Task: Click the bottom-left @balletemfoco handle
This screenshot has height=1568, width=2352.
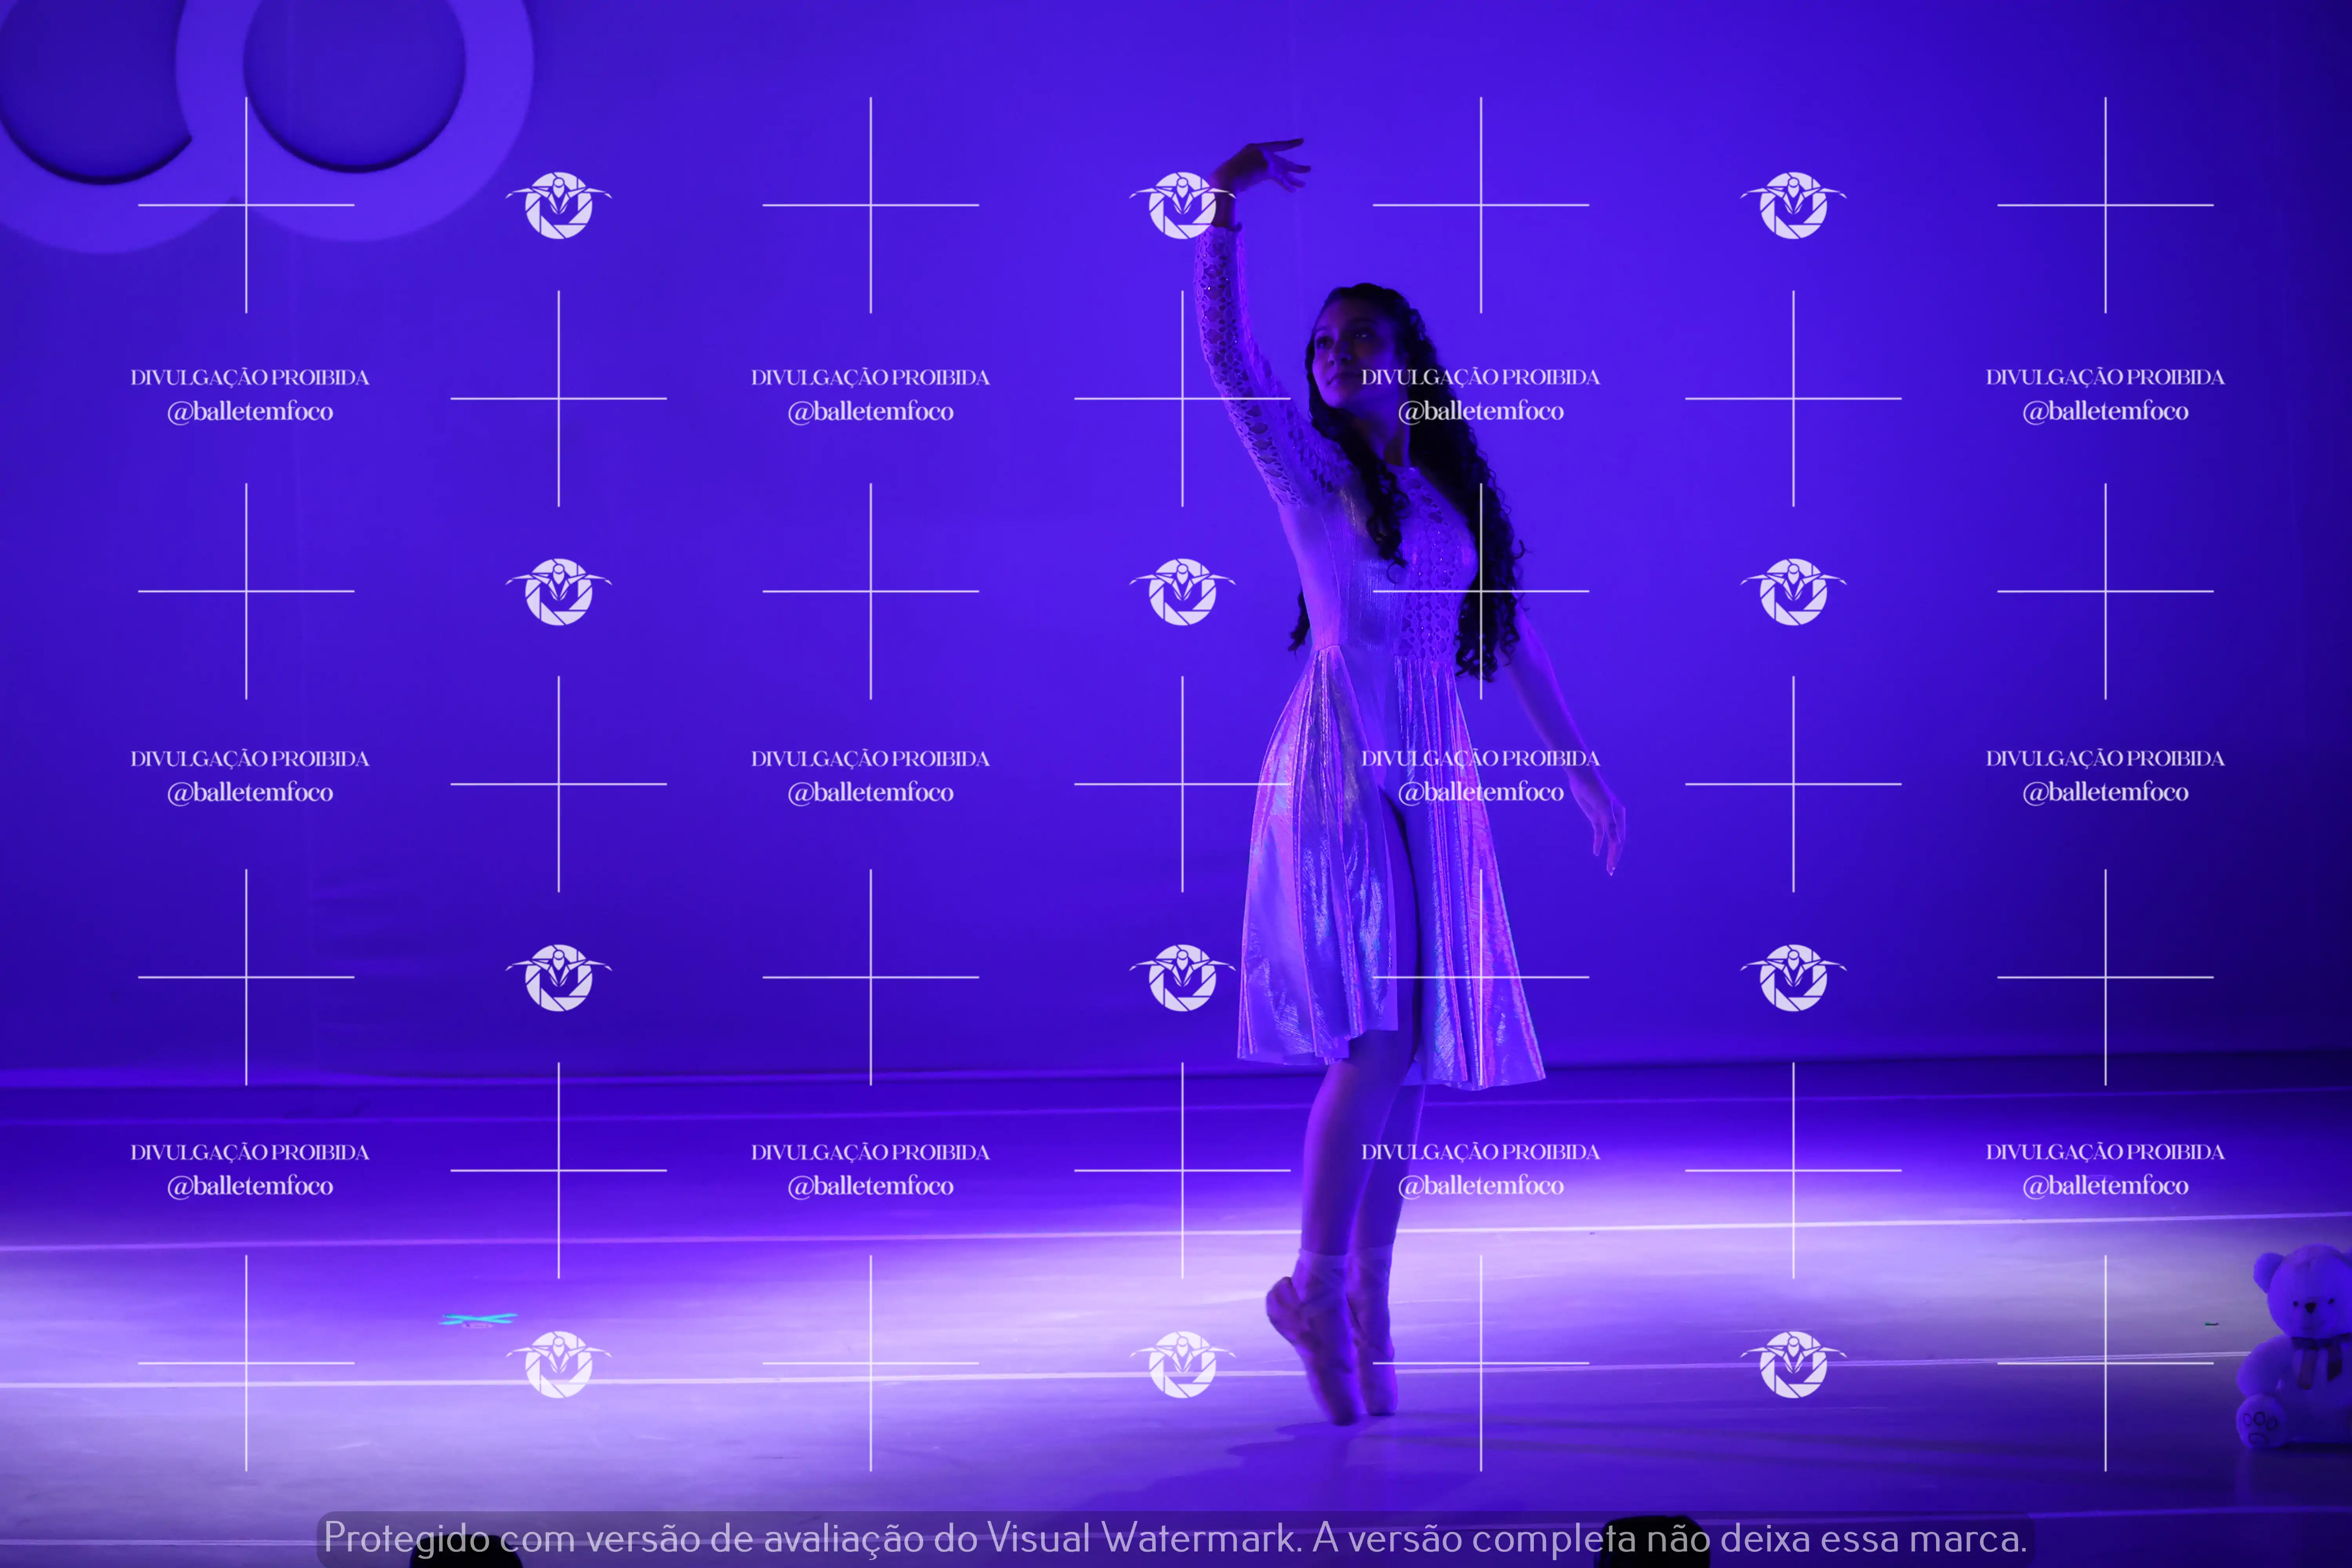Action: pos(250,1186)
